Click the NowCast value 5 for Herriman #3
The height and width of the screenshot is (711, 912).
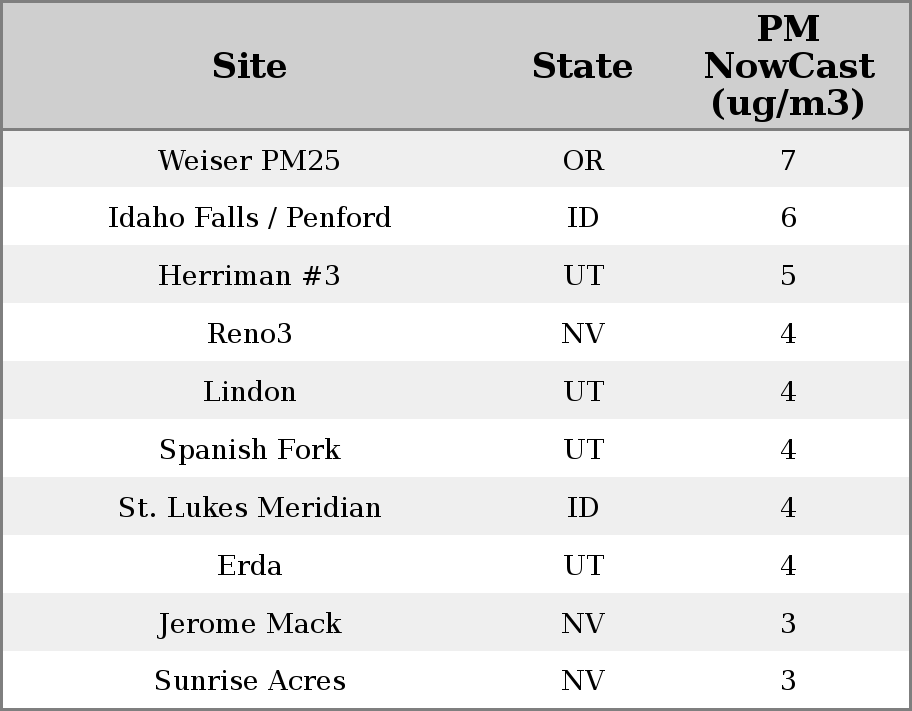pos(788,276)
